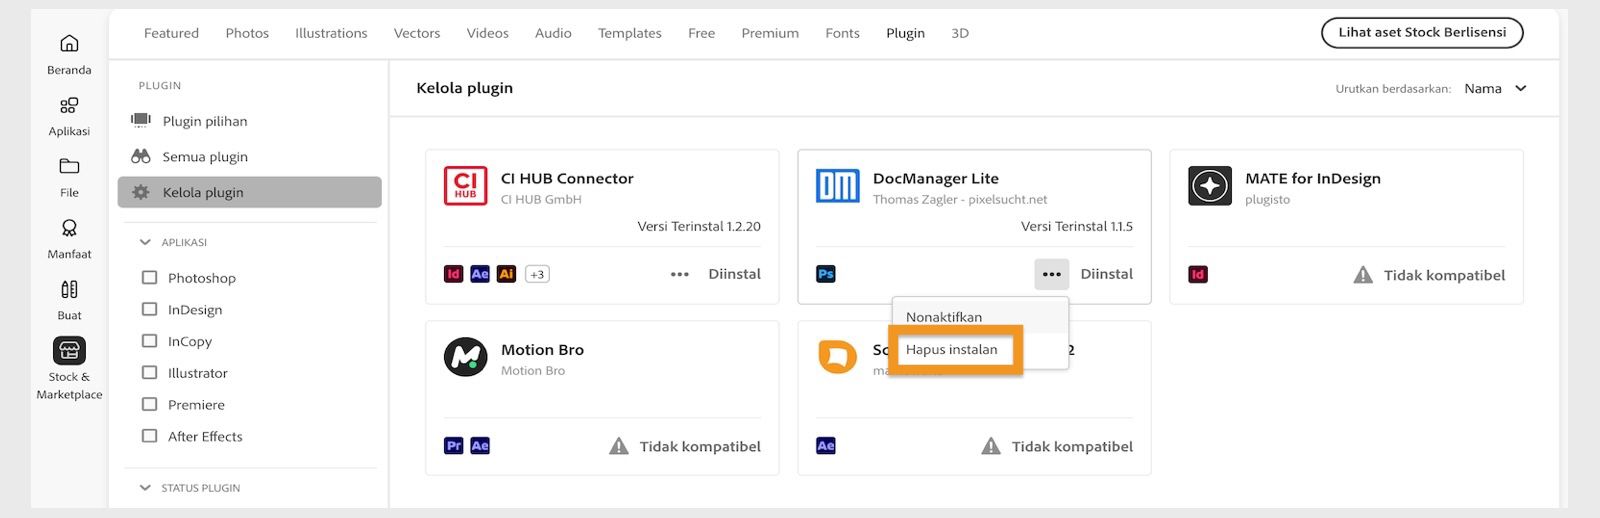Switch to the Photos tab
The image size is (1600, 518).
pos(247,33)
